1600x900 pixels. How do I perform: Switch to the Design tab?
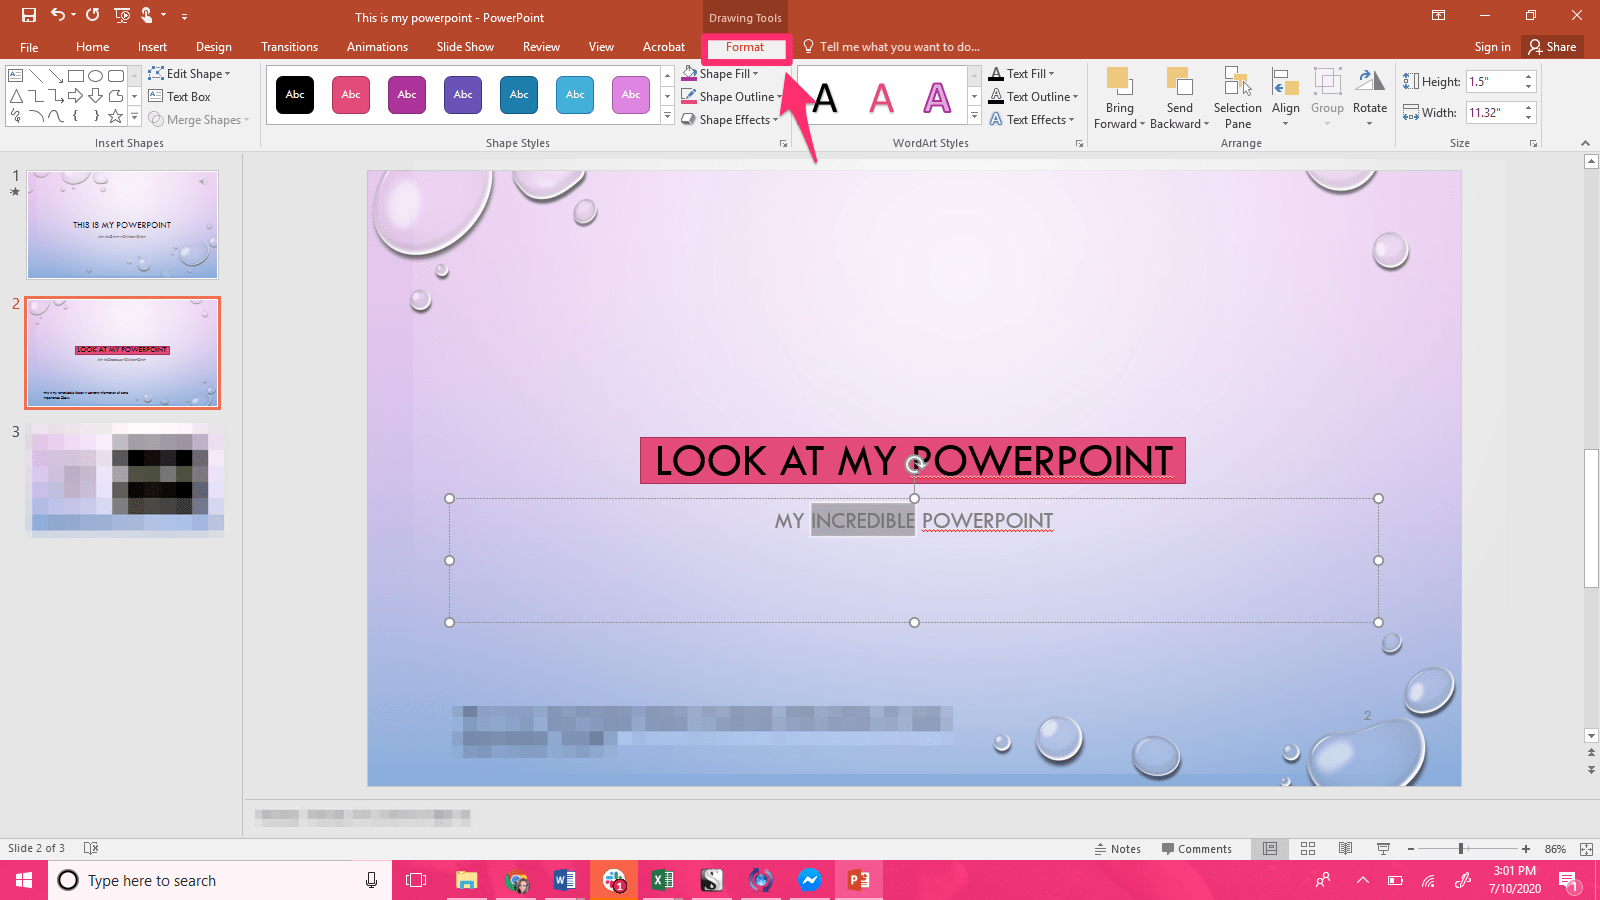(213, 47)
